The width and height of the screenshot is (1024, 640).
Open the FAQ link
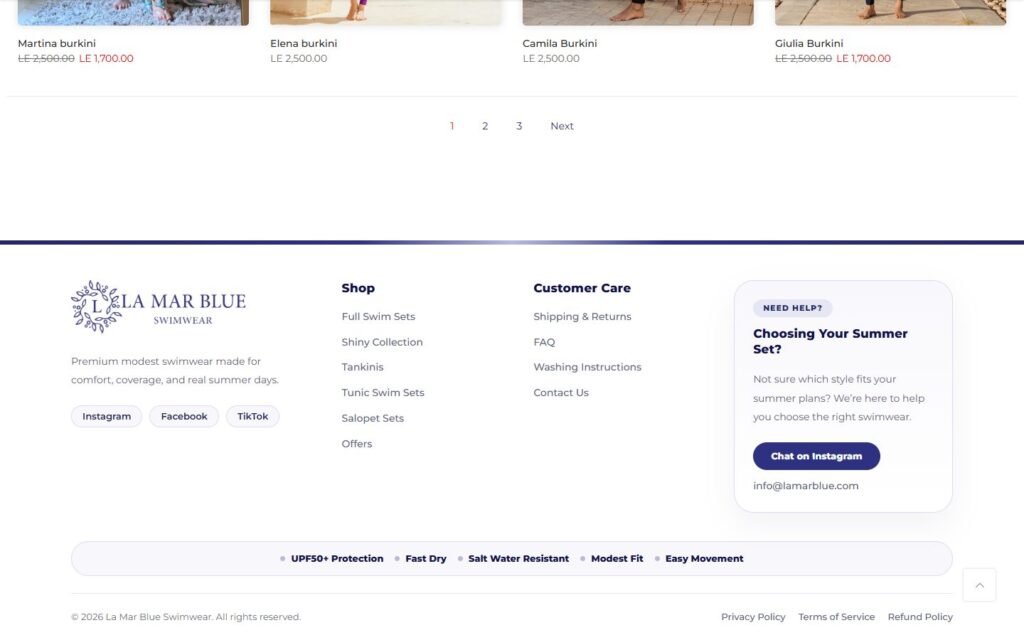point(544,342)
